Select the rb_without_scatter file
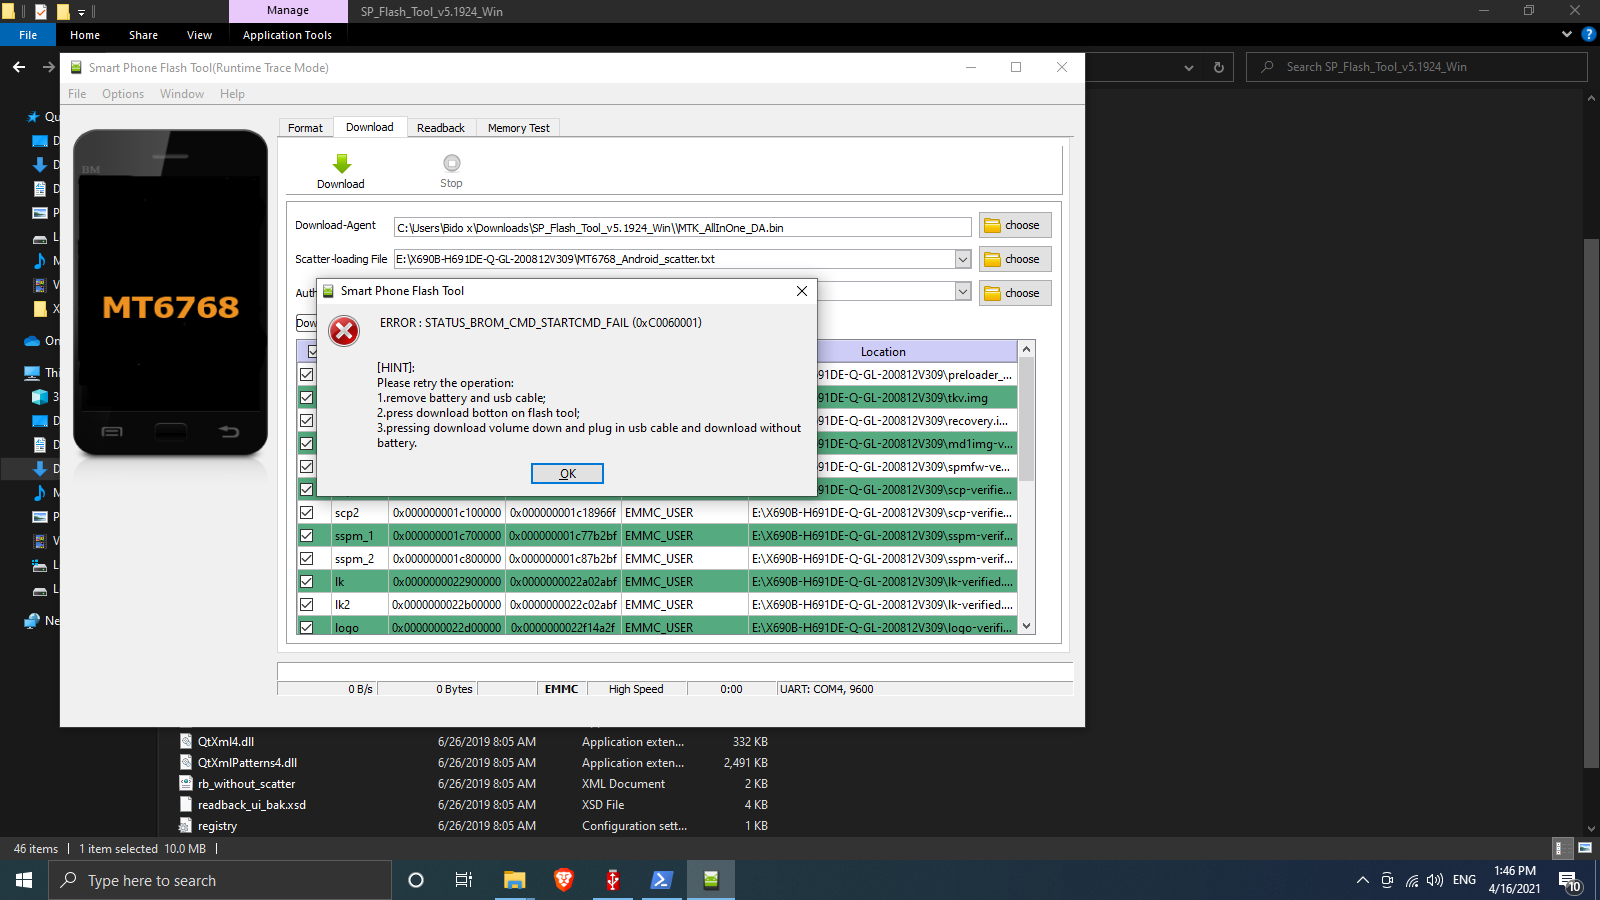The width and height of the screenshot is (1600, 900). pyautogui.click(x=246, y=784)
